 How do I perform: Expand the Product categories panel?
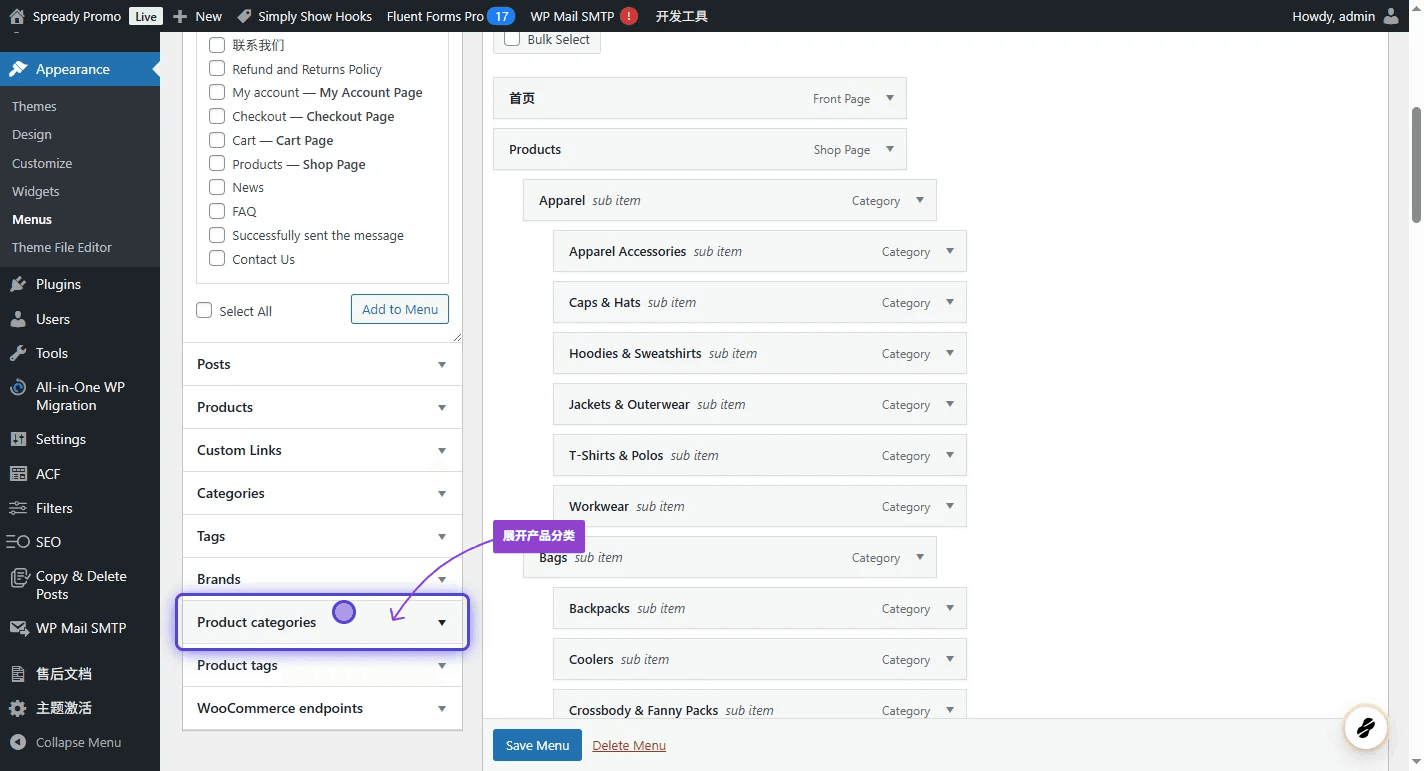[442, 623]
